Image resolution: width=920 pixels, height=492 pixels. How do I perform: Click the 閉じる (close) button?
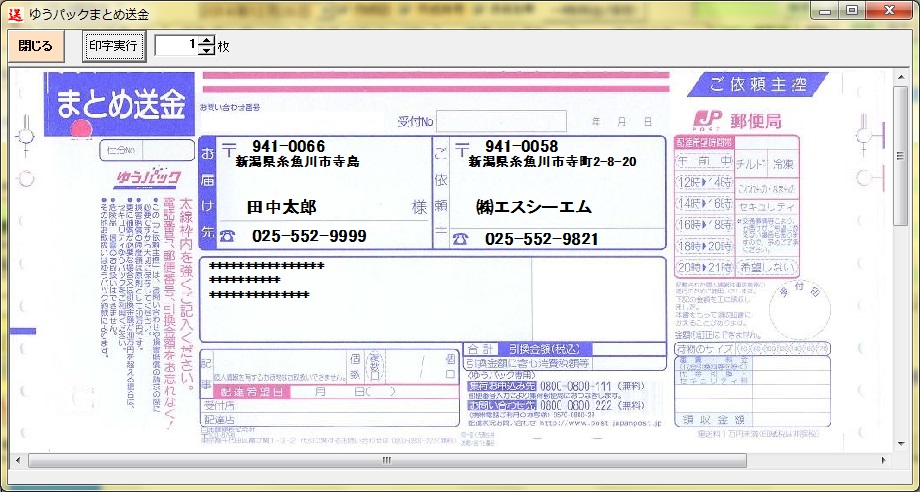(36, 46)
